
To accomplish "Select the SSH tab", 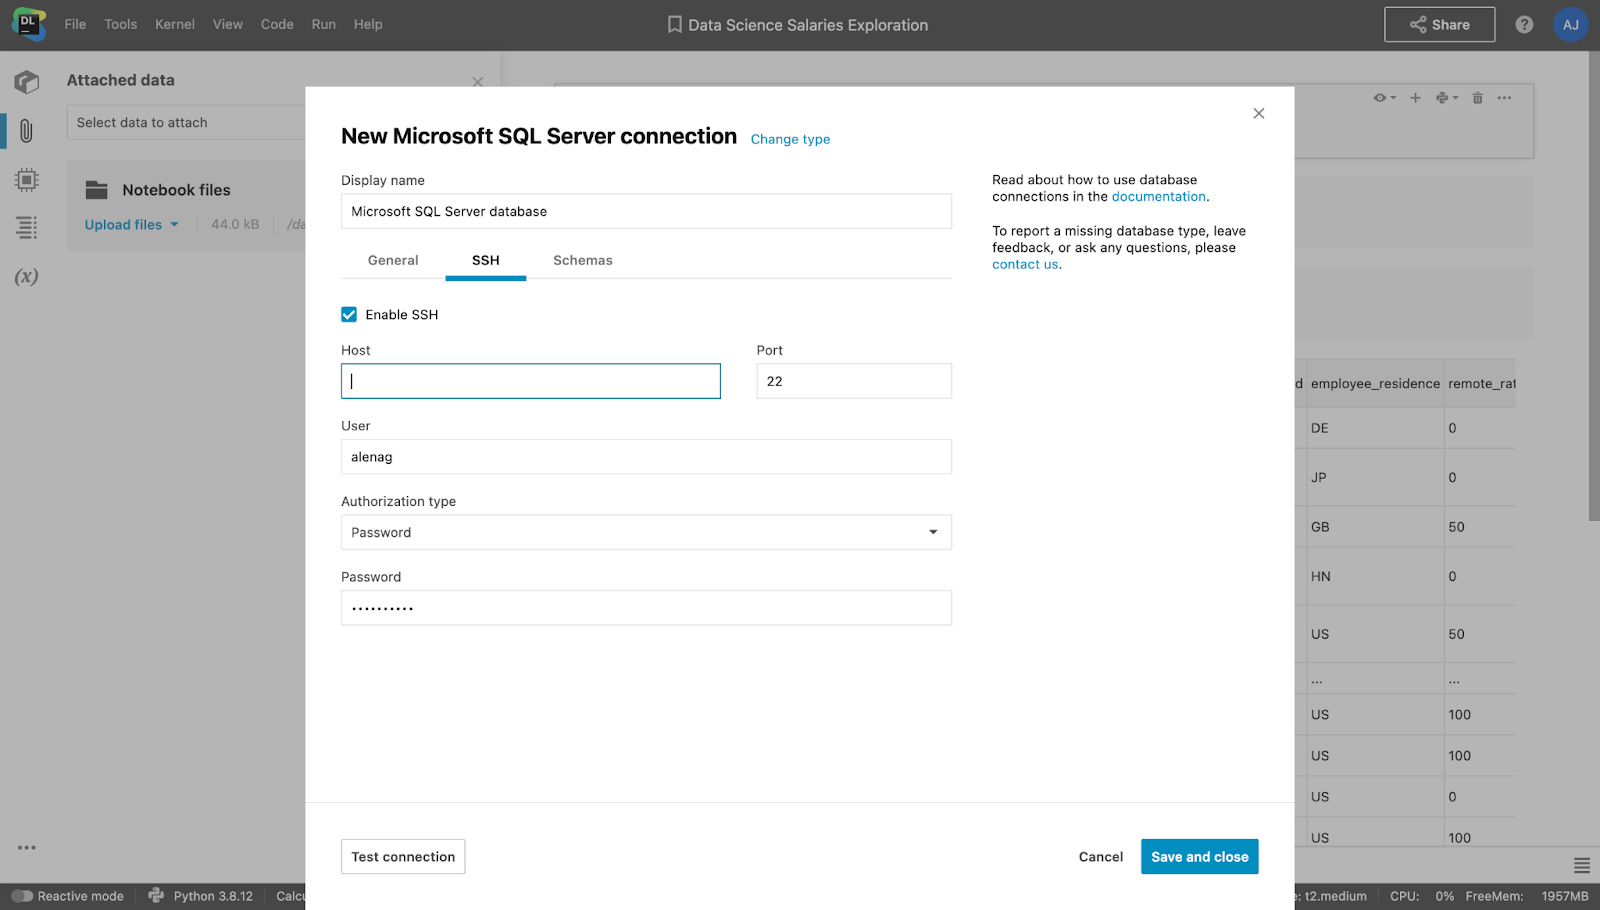I will [486, 260].
